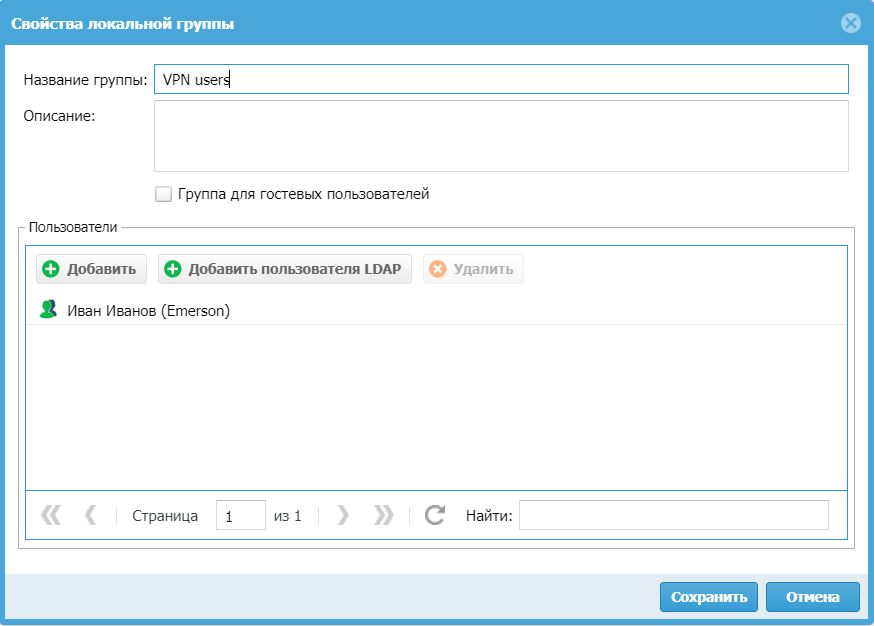This screenshot has width=874, height=626.
Task: Go to next page with single-right arrow
Action: (343, 515)
